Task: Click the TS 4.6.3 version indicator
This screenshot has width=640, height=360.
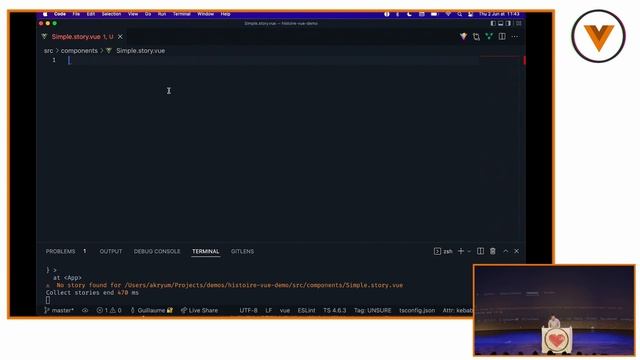Action: (334, 311)
